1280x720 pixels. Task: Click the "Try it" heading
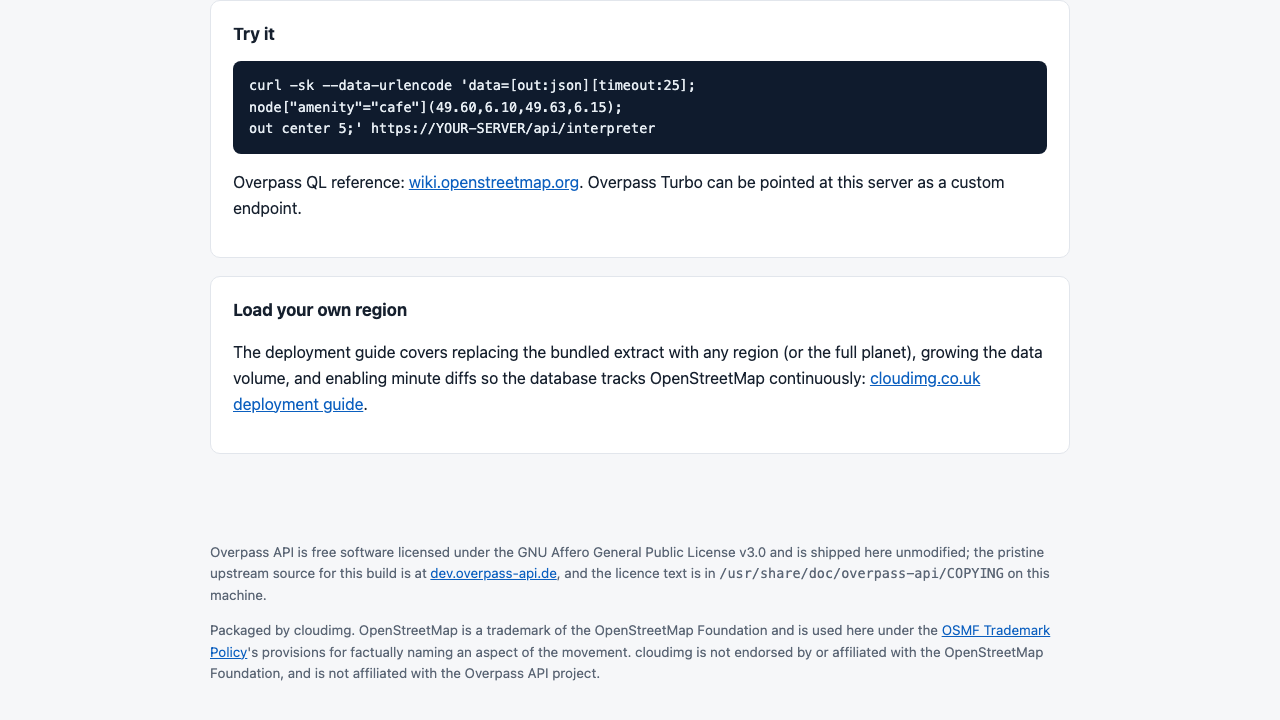click(x=254, y=34)
